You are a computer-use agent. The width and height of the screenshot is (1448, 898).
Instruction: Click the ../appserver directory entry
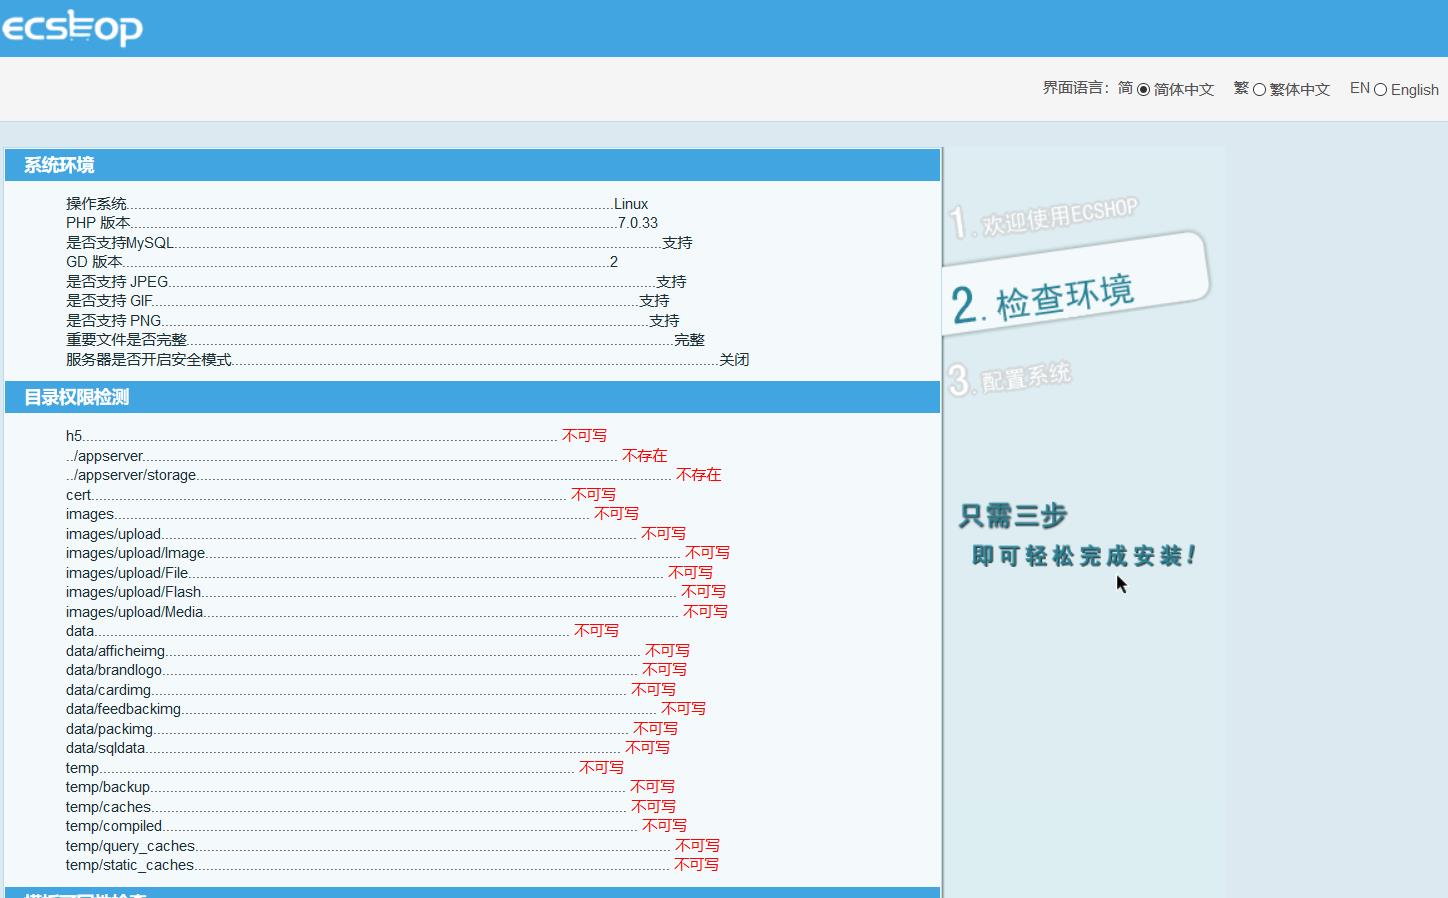click(105, 456)
